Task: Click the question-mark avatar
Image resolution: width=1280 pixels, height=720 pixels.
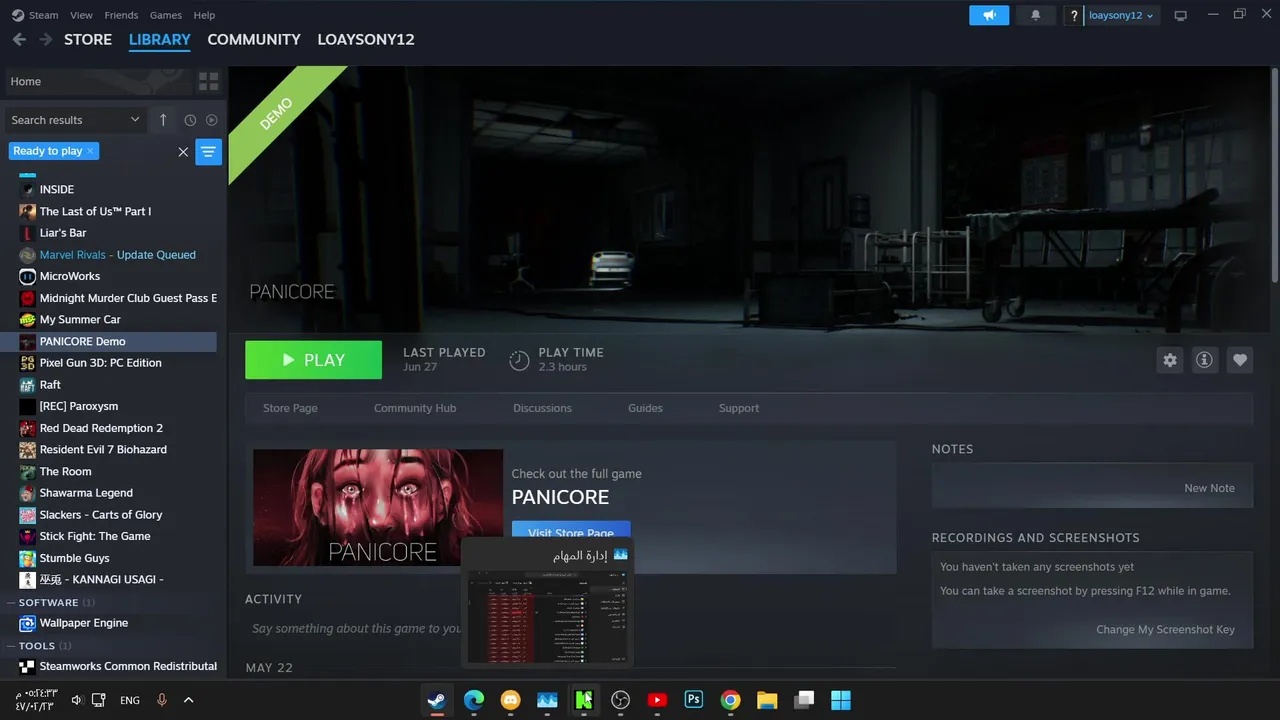Action: (1074, 15)
